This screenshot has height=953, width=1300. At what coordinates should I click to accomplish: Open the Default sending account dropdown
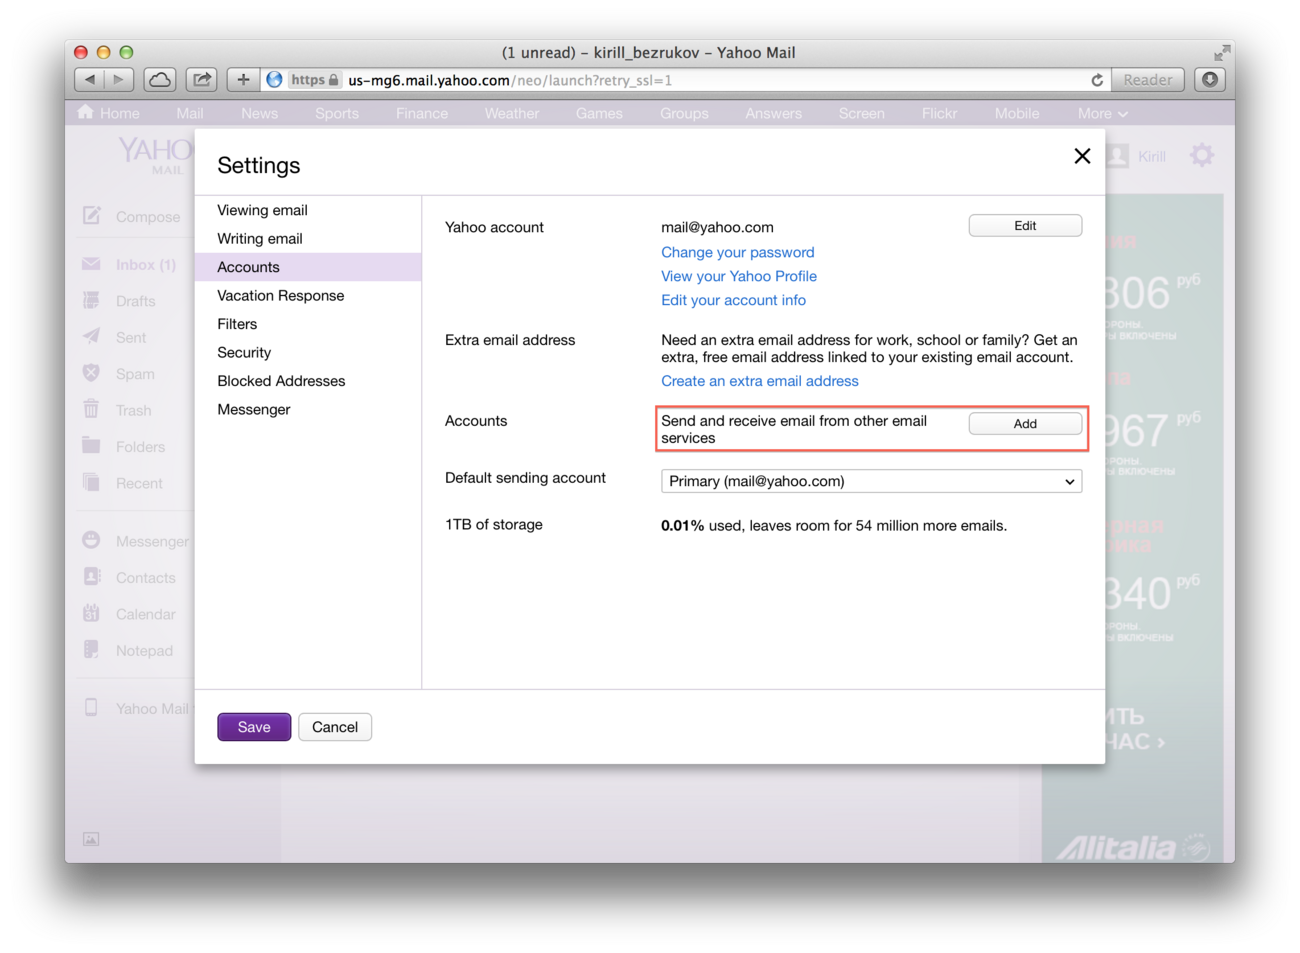pyautogui.click(x=870, y=482)
